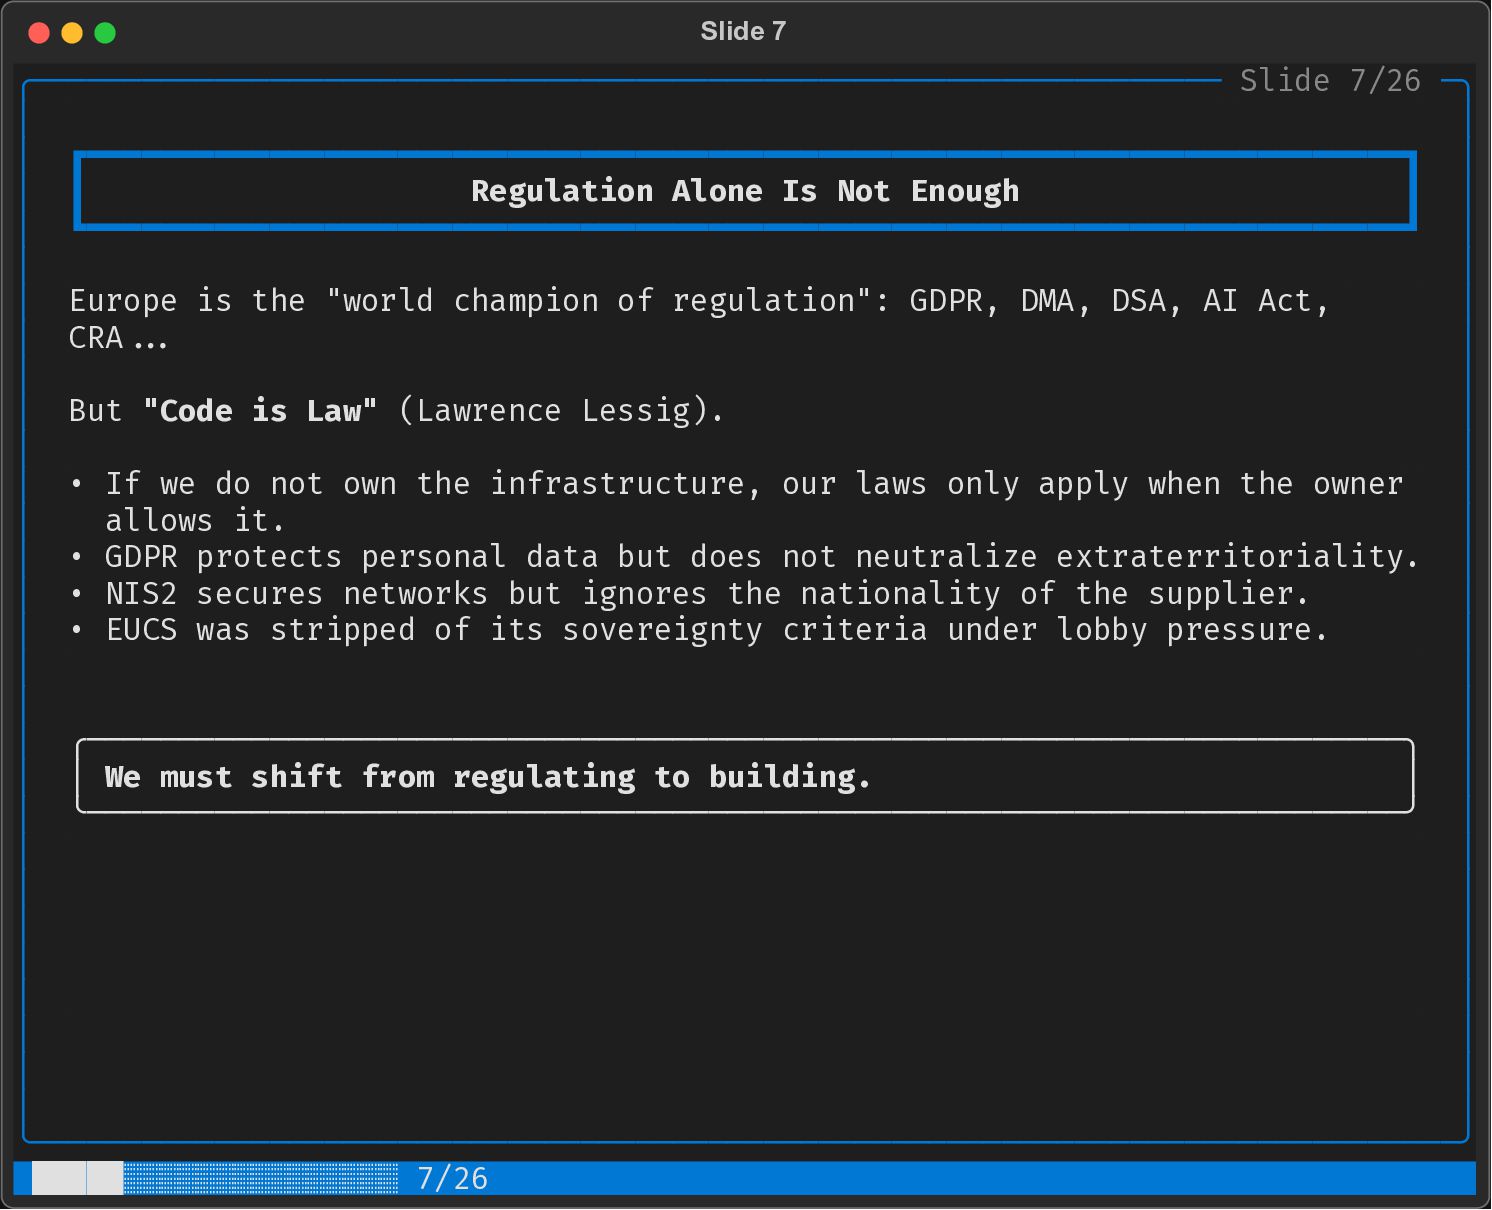Click the EUCS sovereignty criteria bullet
Screen dimensions: 1492x1210
click(x=716, y=630)
